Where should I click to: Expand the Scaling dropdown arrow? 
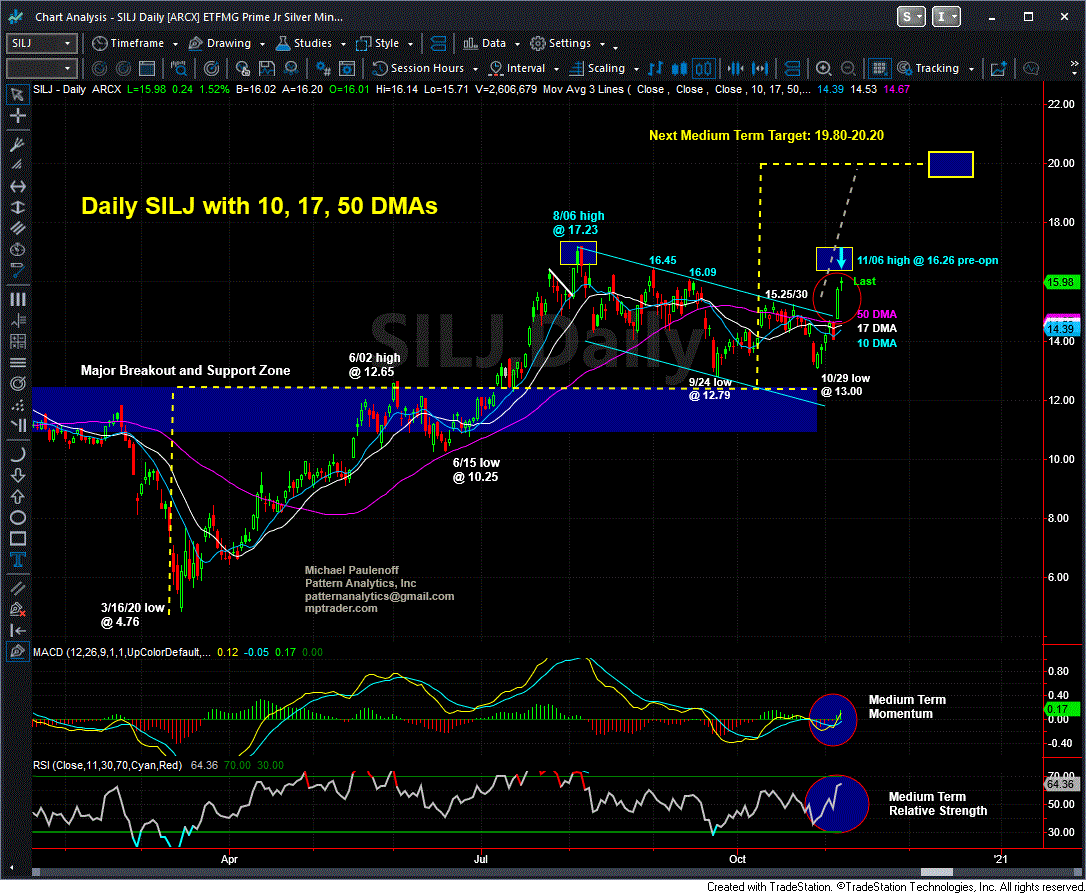[x=637, y=69]
